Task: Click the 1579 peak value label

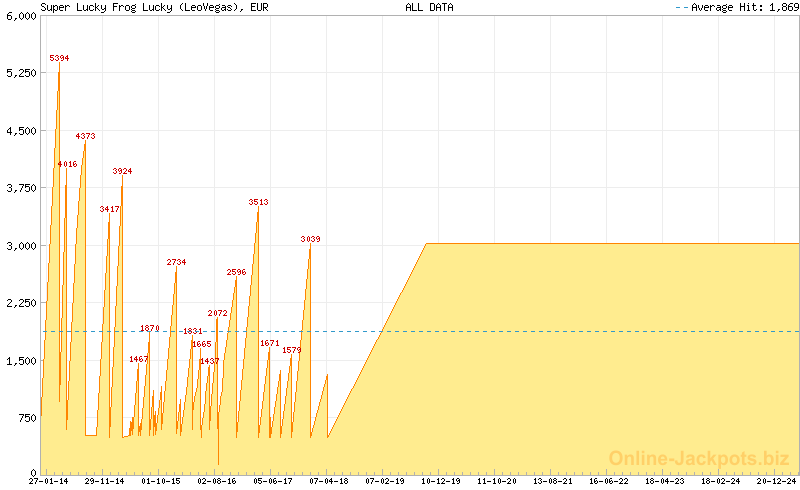Action: 292,350
